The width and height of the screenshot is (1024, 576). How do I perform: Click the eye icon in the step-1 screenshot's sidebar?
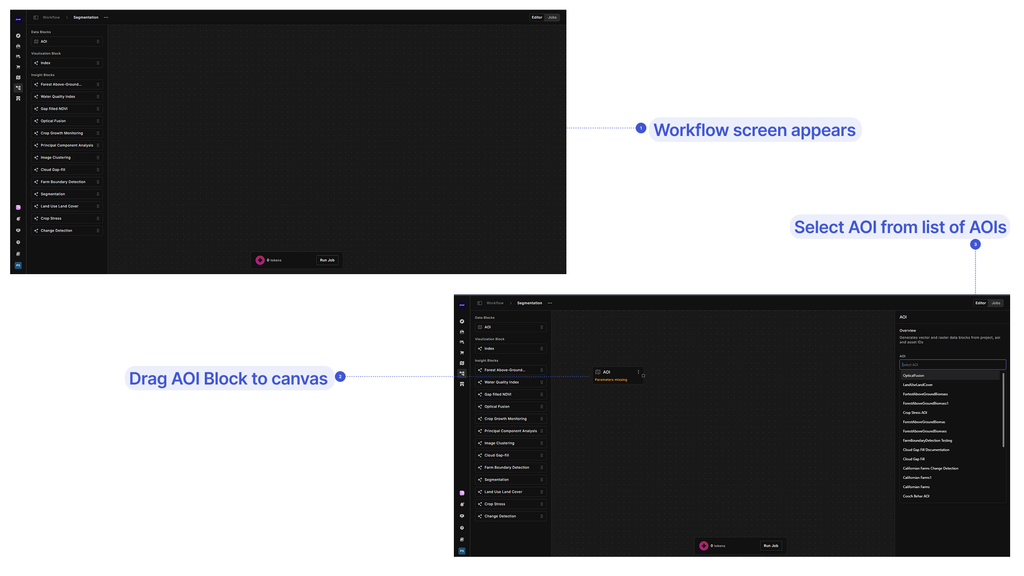[18, 230]
